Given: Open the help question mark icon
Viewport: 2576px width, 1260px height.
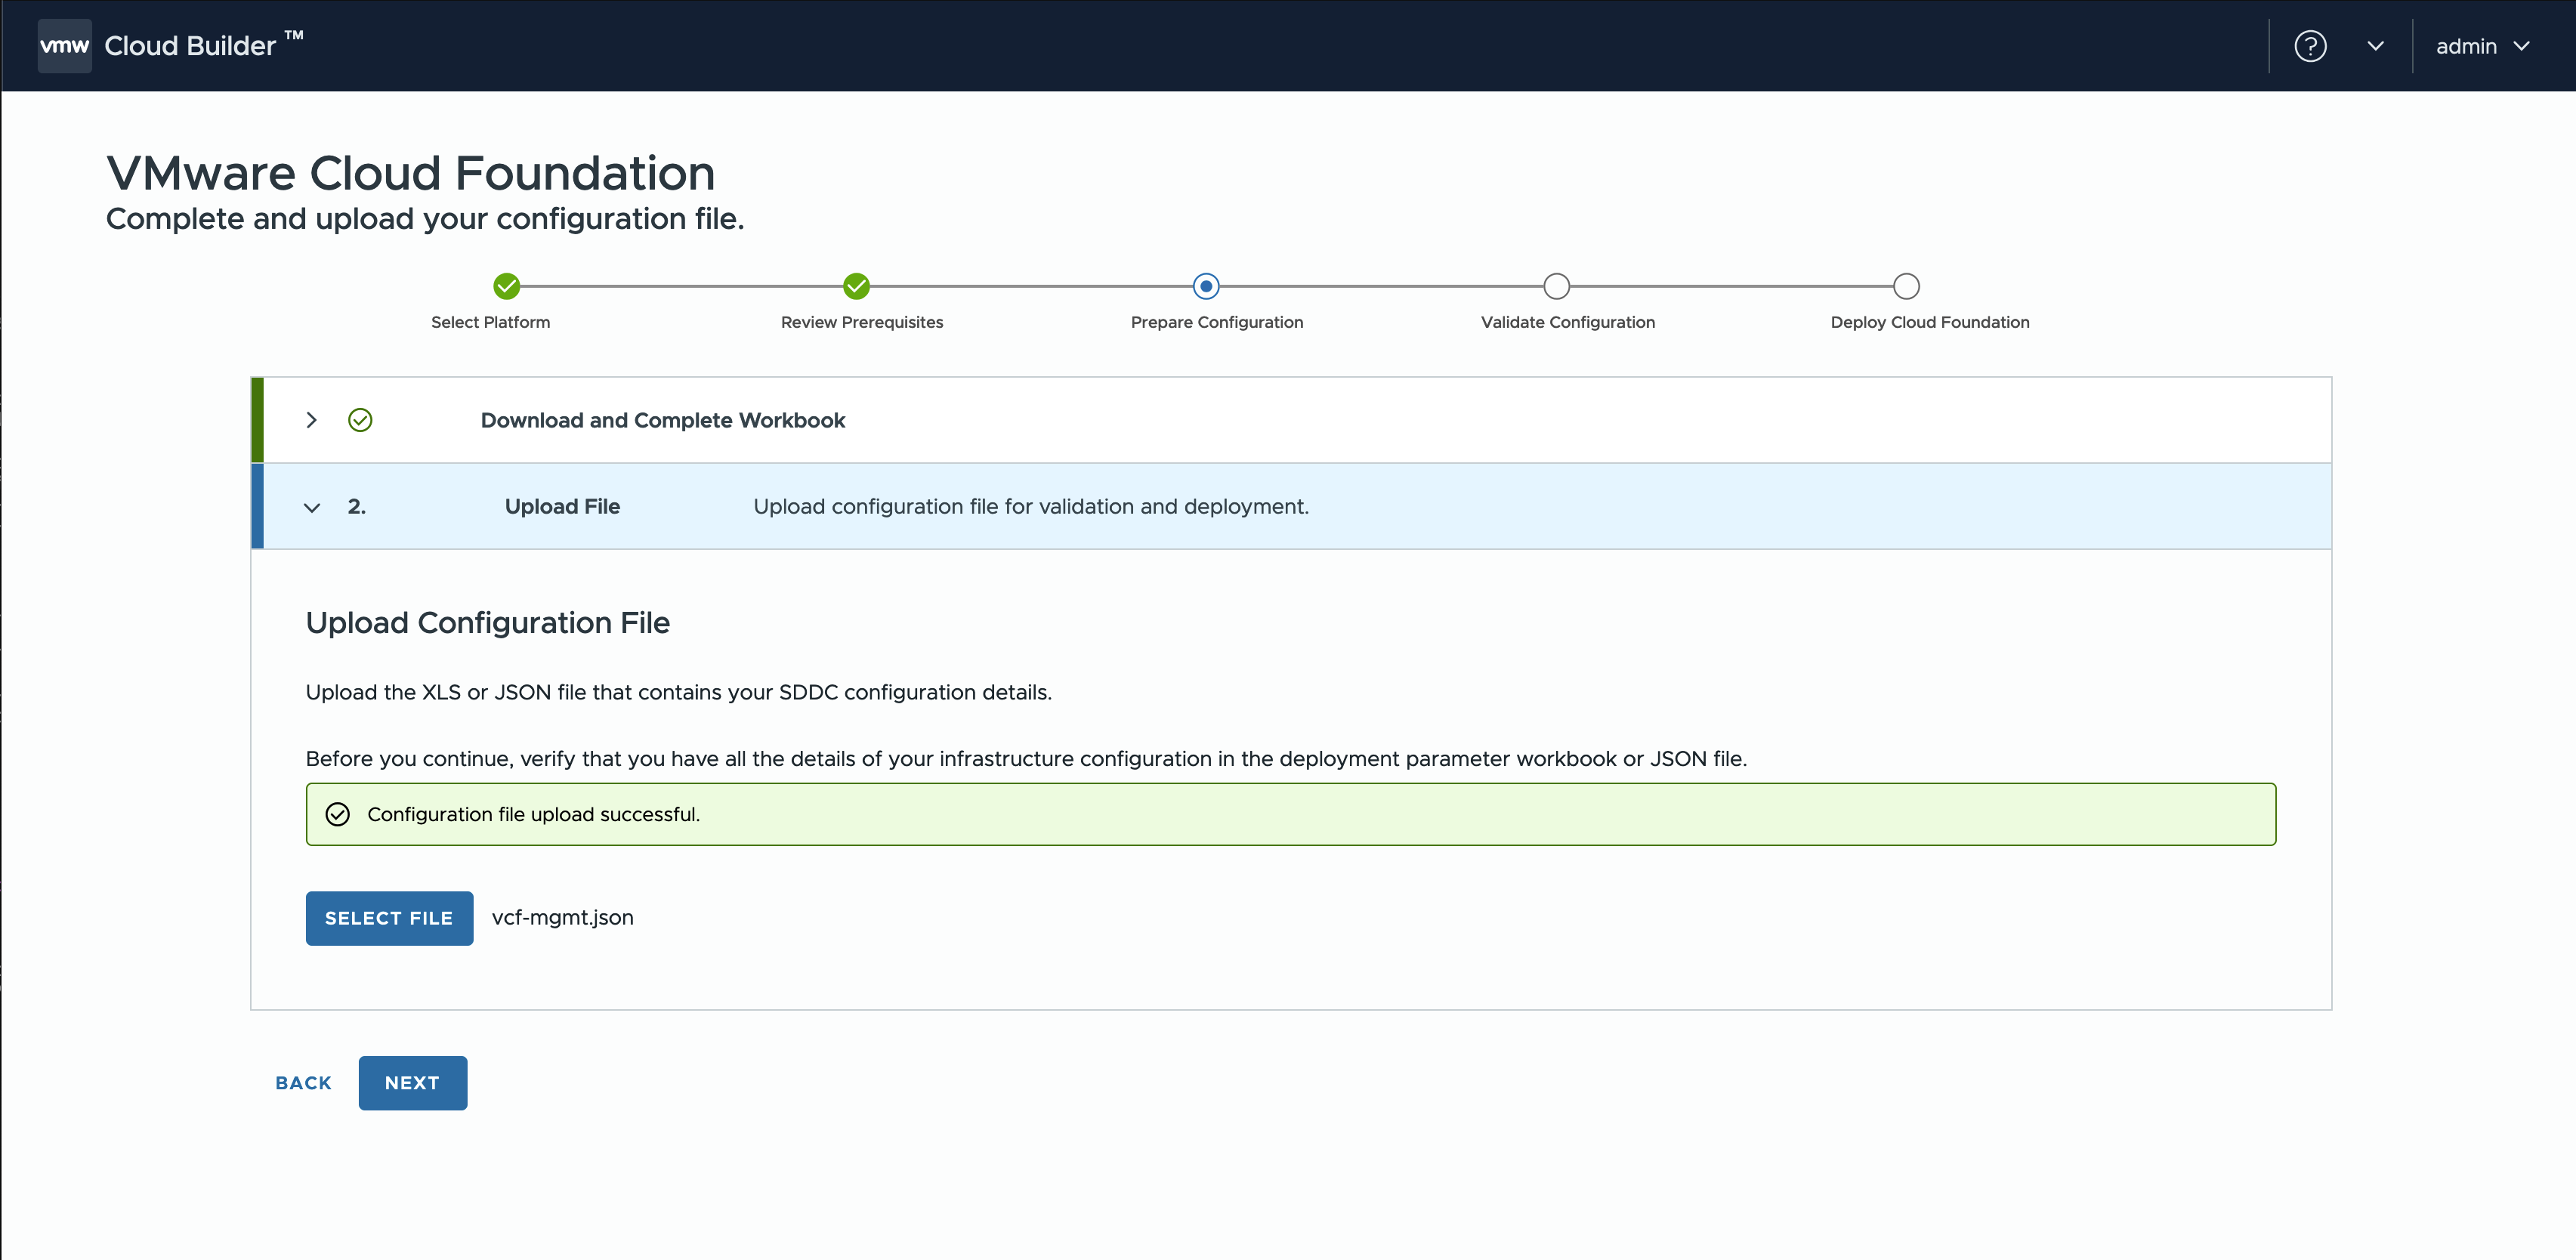Looking at the screenshot, I should pos(2309,46).
